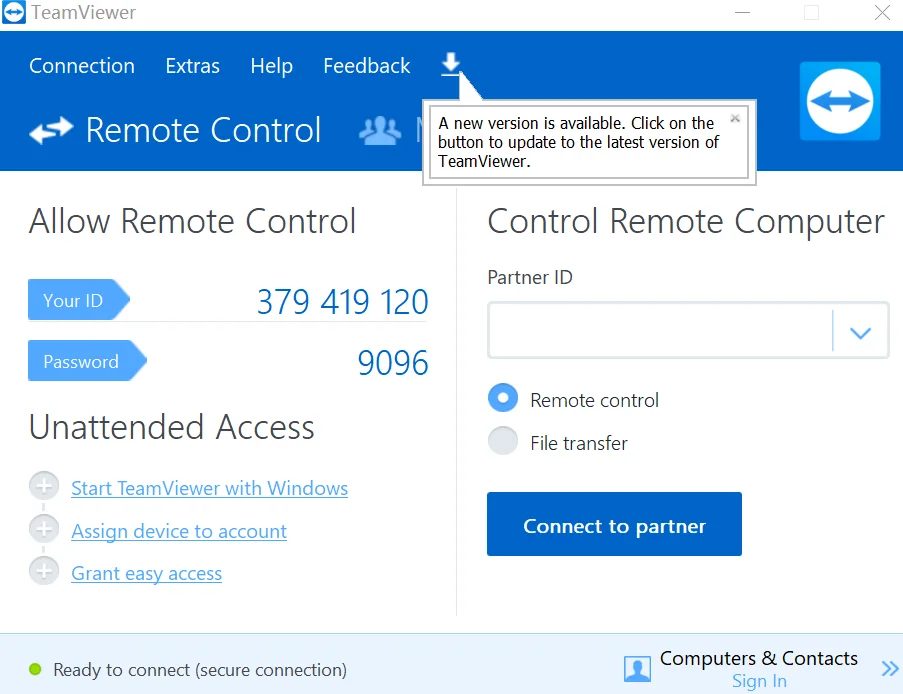
Task: Click the Sign In link
Action: pos(759,681)
